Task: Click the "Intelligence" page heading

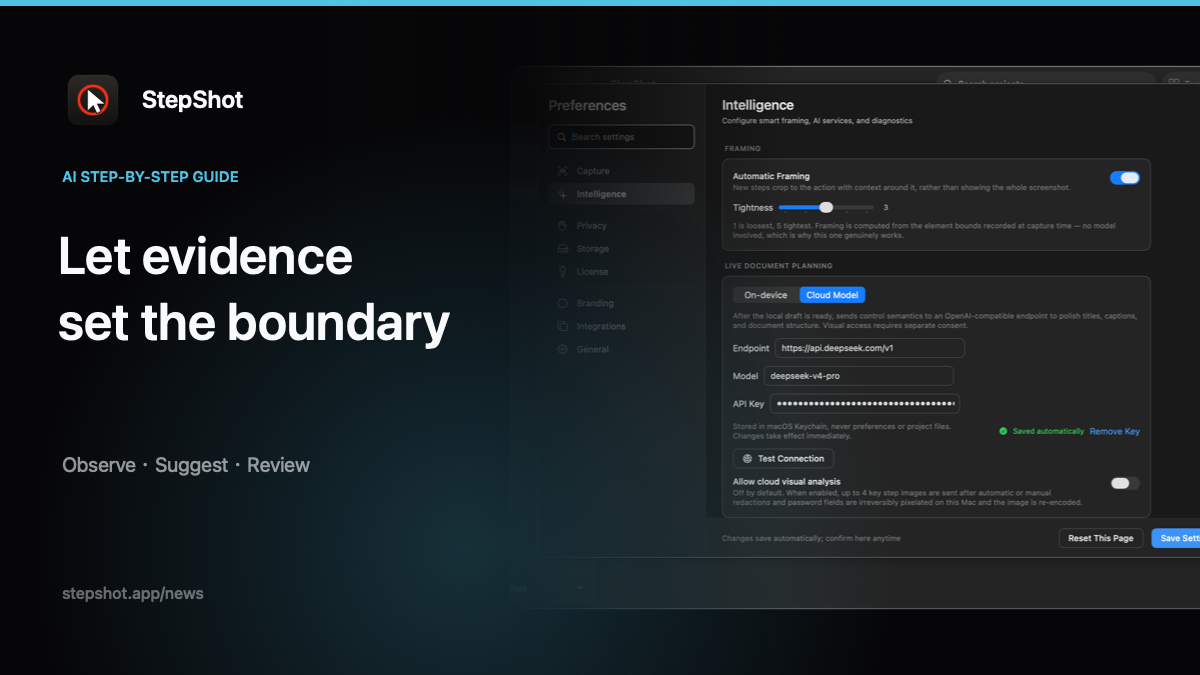Action: pos(758,105)
